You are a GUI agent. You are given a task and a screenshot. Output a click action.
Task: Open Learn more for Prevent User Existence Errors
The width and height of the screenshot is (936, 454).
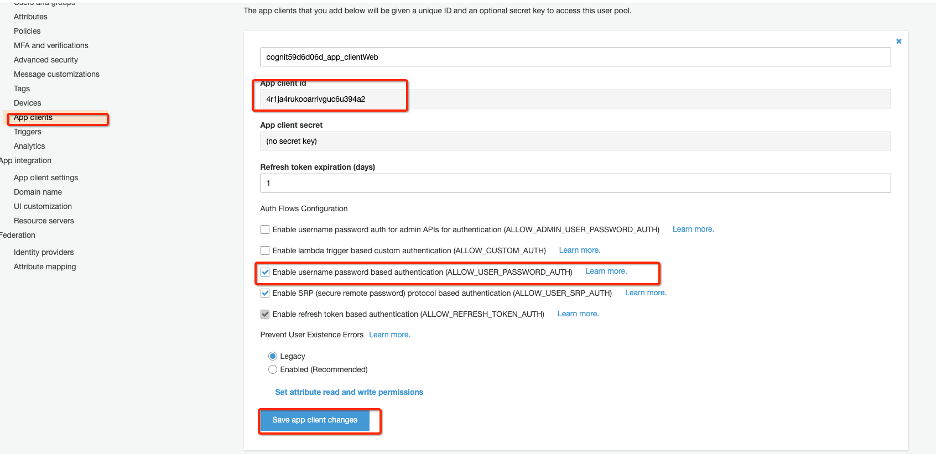[x=388, y=334]
